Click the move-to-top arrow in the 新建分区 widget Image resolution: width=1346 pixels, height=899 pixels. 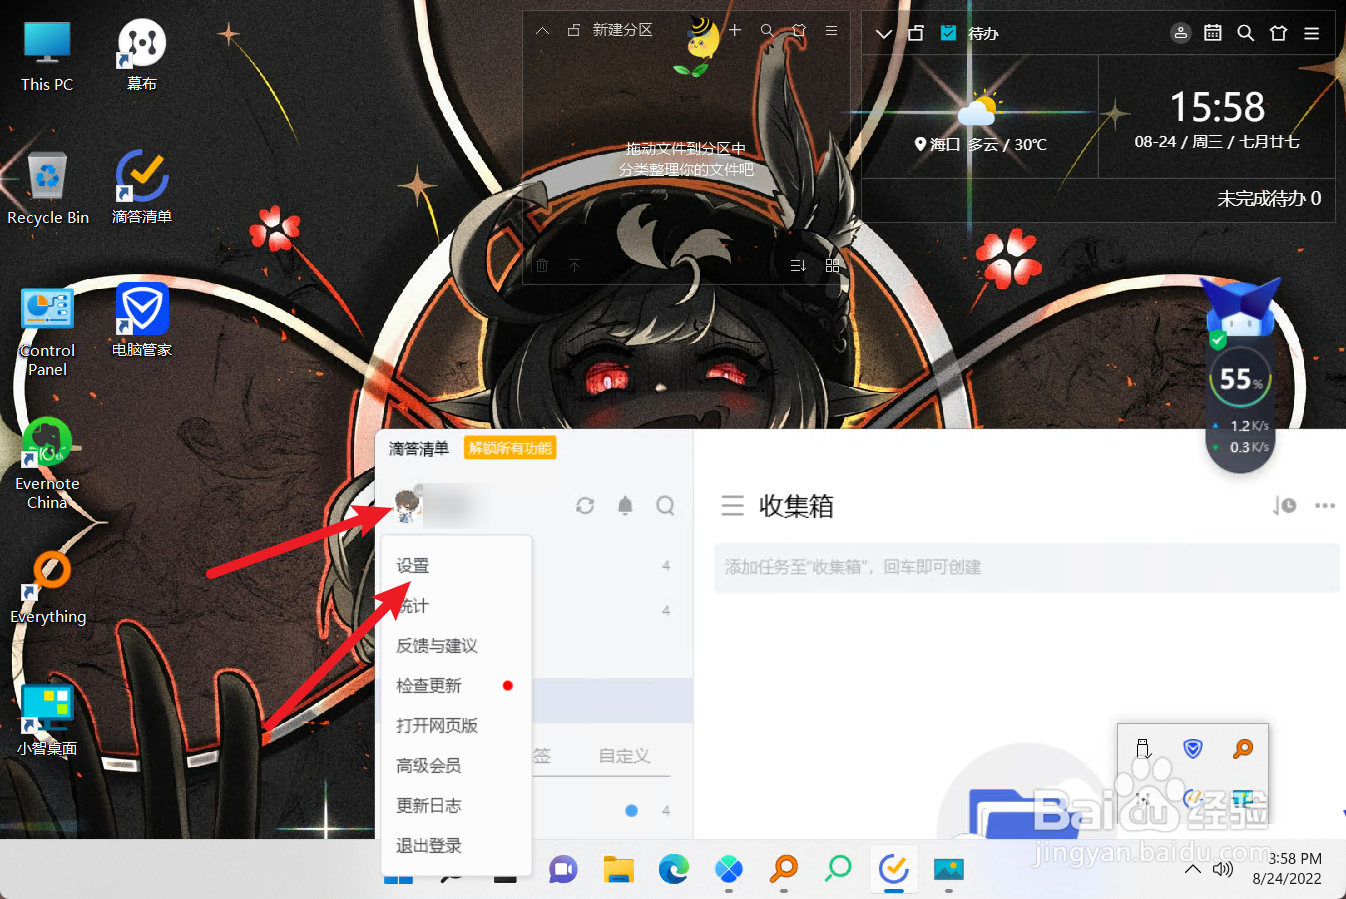coord(574,266)
